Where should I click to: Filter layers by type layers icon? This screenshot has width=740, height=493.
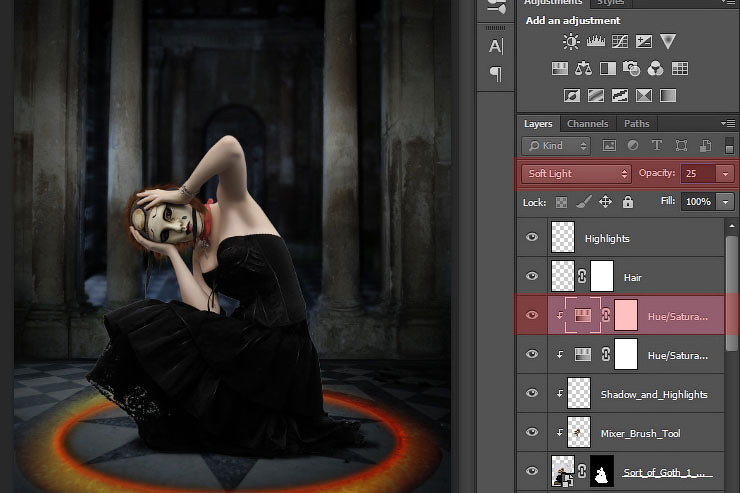tap(657, 146)
